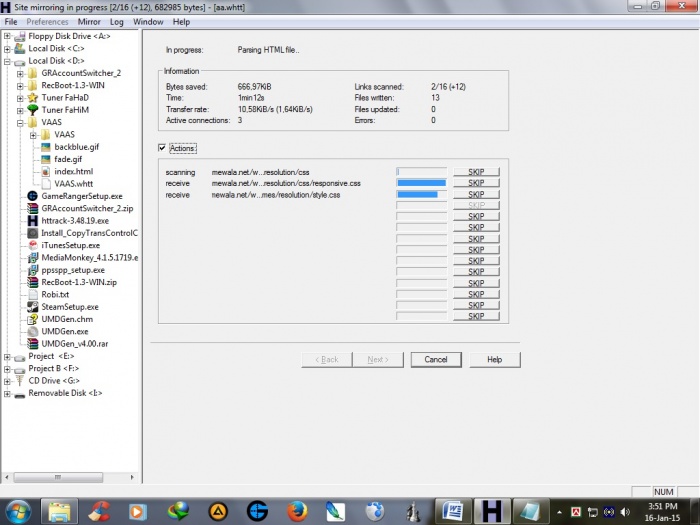Click the tree panel horizontal scrollbar thumb
700x525 pixels.
point(58,477)
